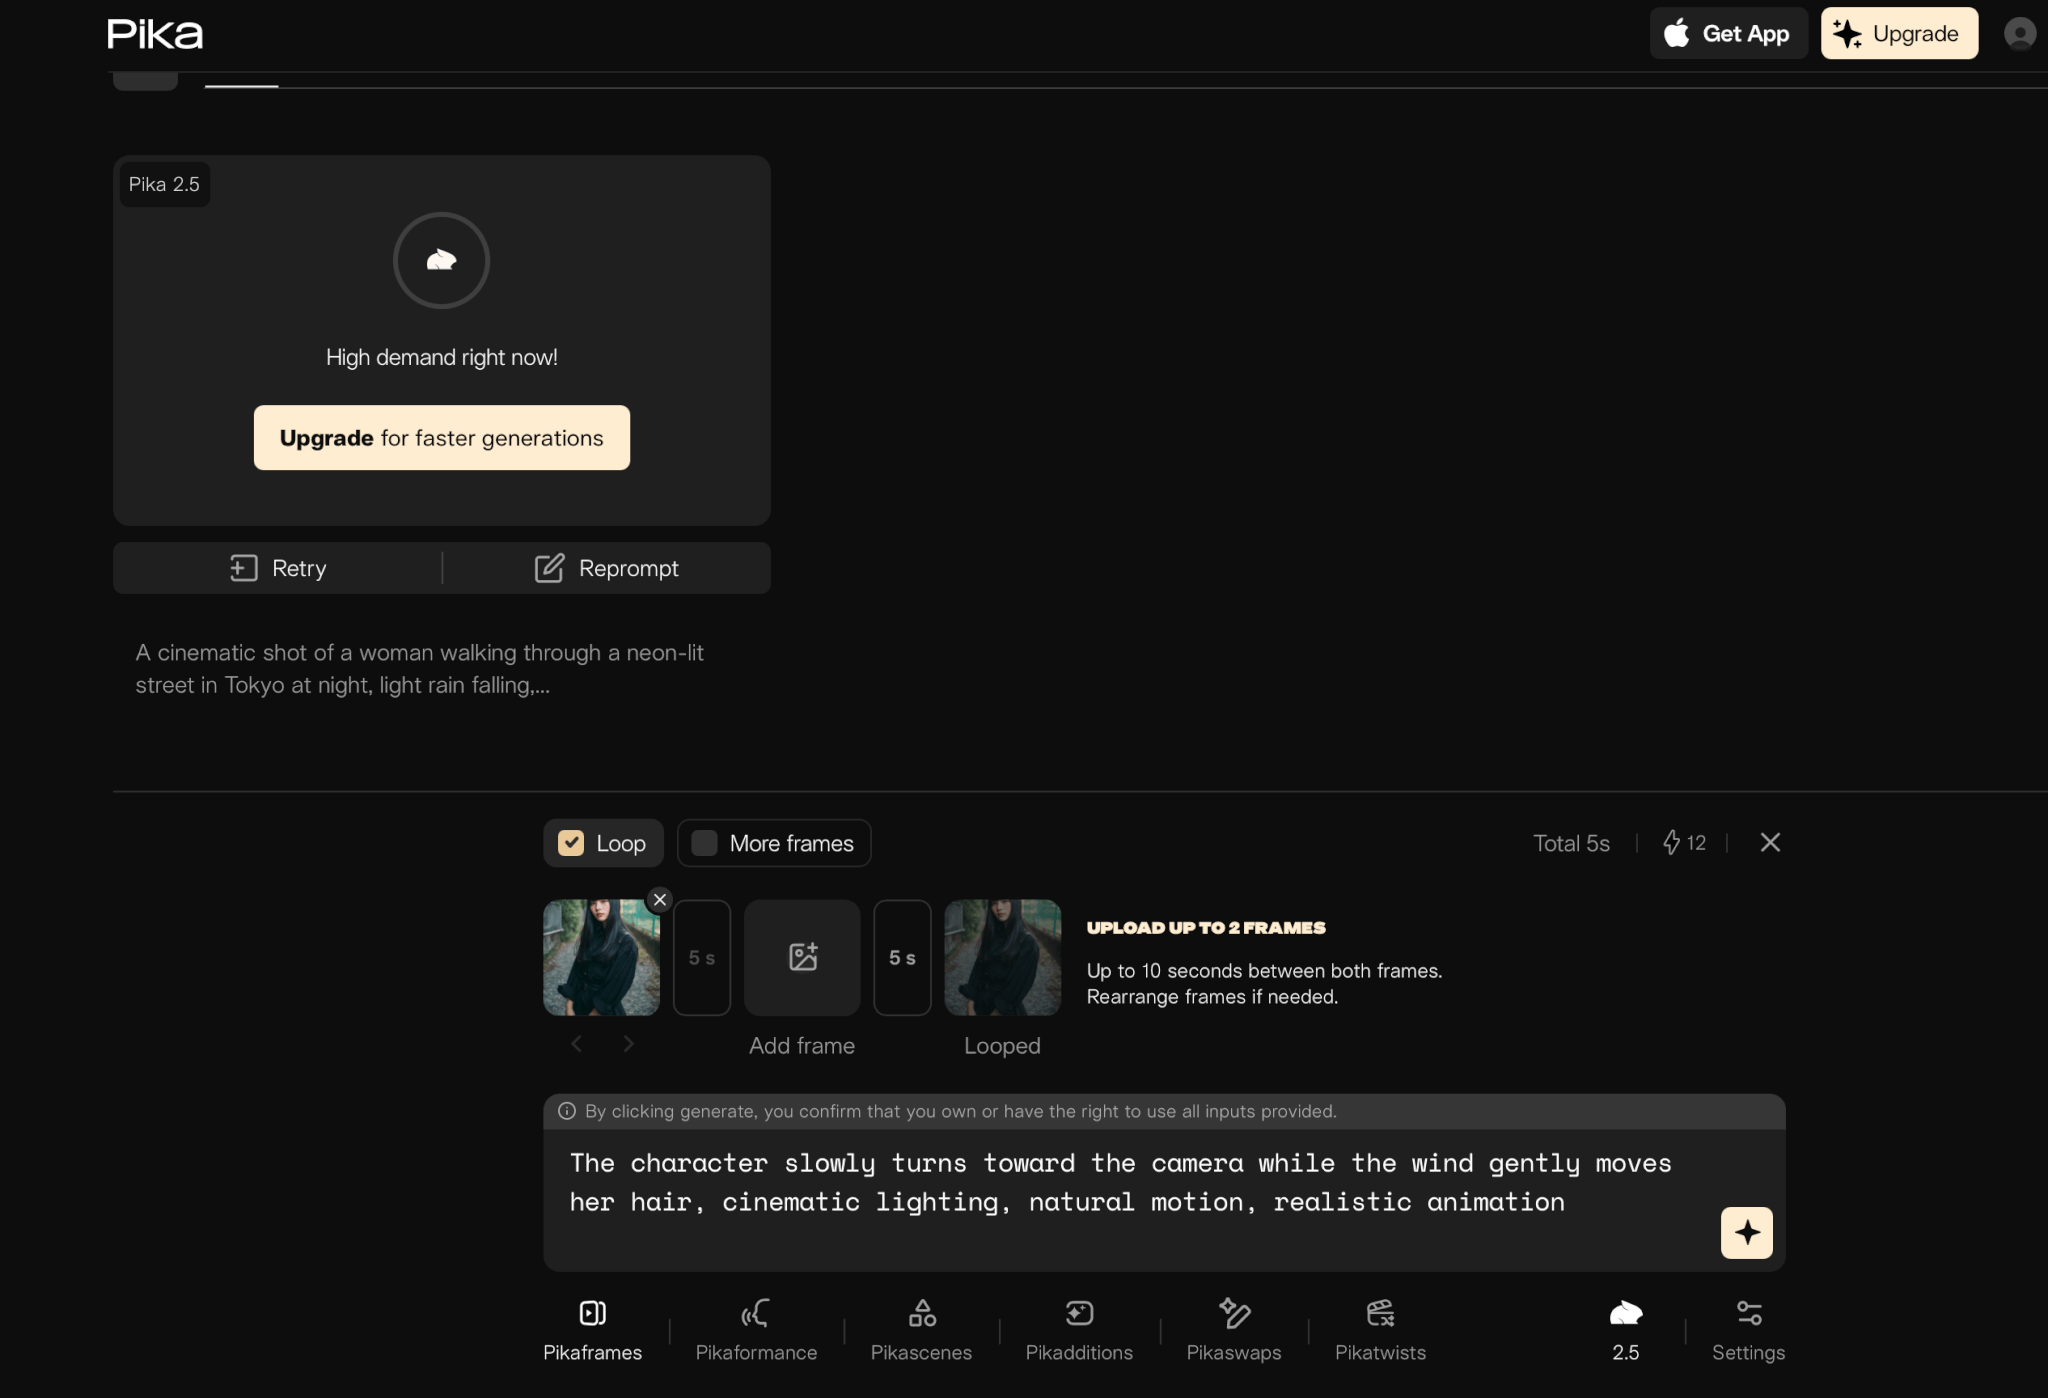Click the Reprompt button
2048x1398 pixels.
click(x=607, y=568)
